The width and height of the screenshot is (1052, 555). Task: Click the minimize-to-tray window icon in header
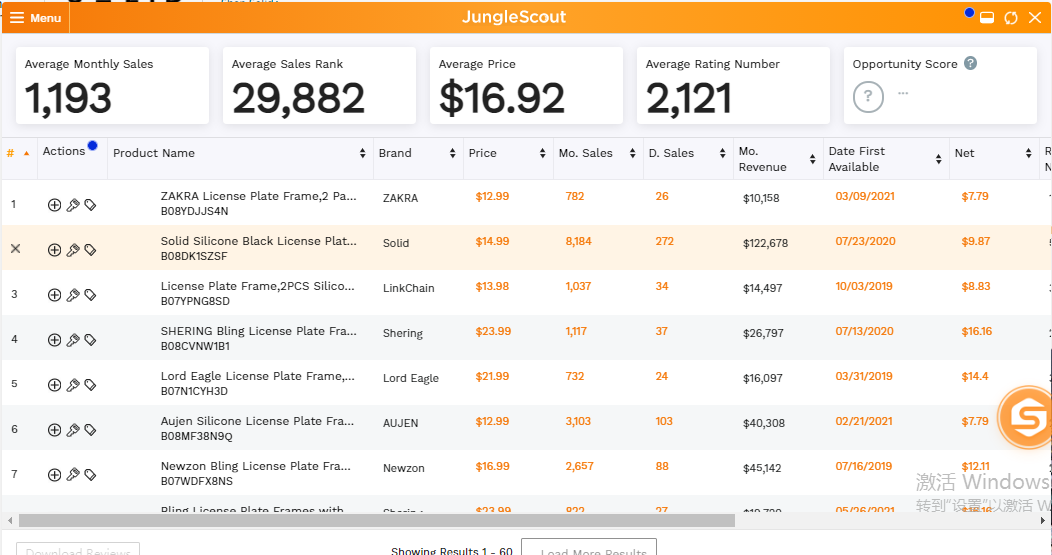tap(987, 18)
